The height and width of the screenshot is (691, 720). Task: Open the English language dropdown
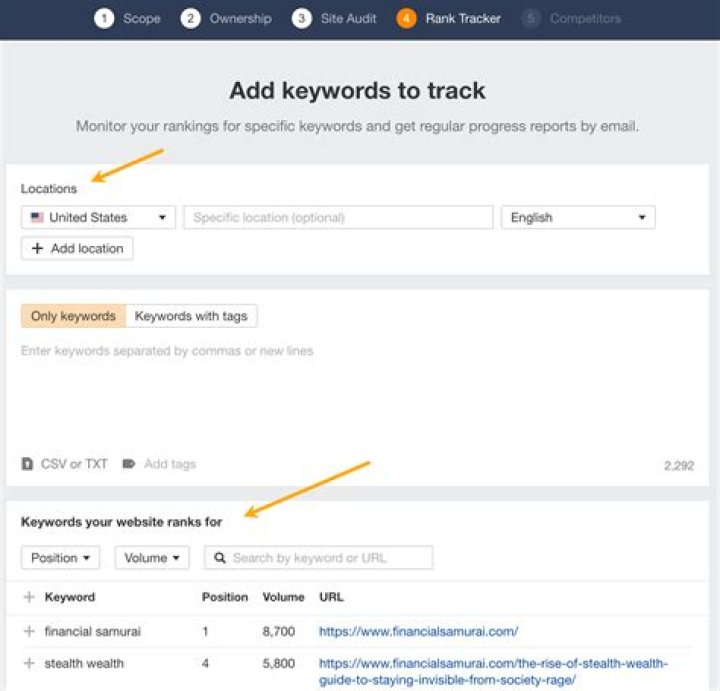click(x=578, y=217)
